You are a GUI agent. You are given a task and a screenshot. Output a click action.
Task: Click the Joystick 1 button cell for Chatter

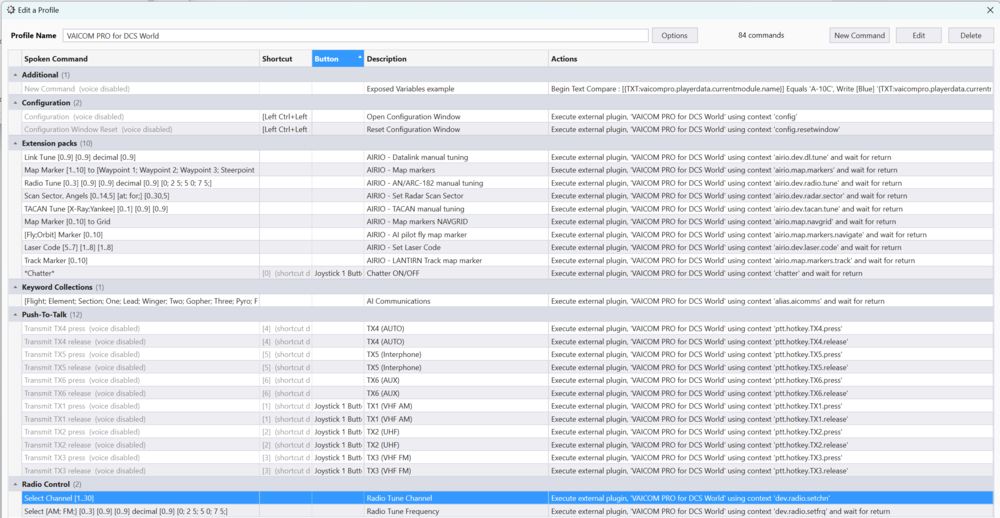click(338, 273)
